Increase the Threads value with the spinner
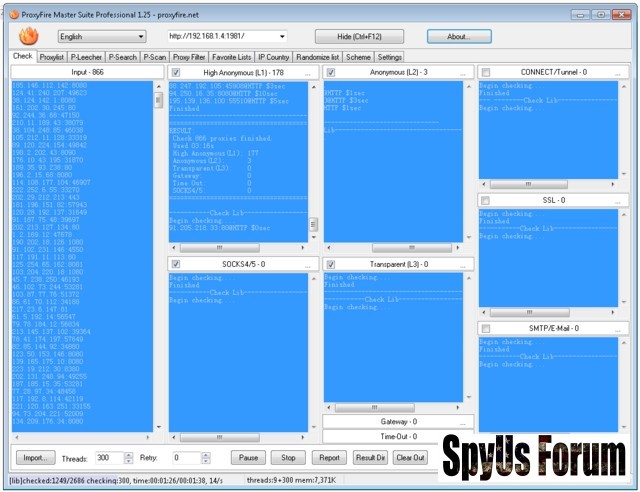Image resolution: width=640 pixels, height=492 pixels. tap(128, 454)
